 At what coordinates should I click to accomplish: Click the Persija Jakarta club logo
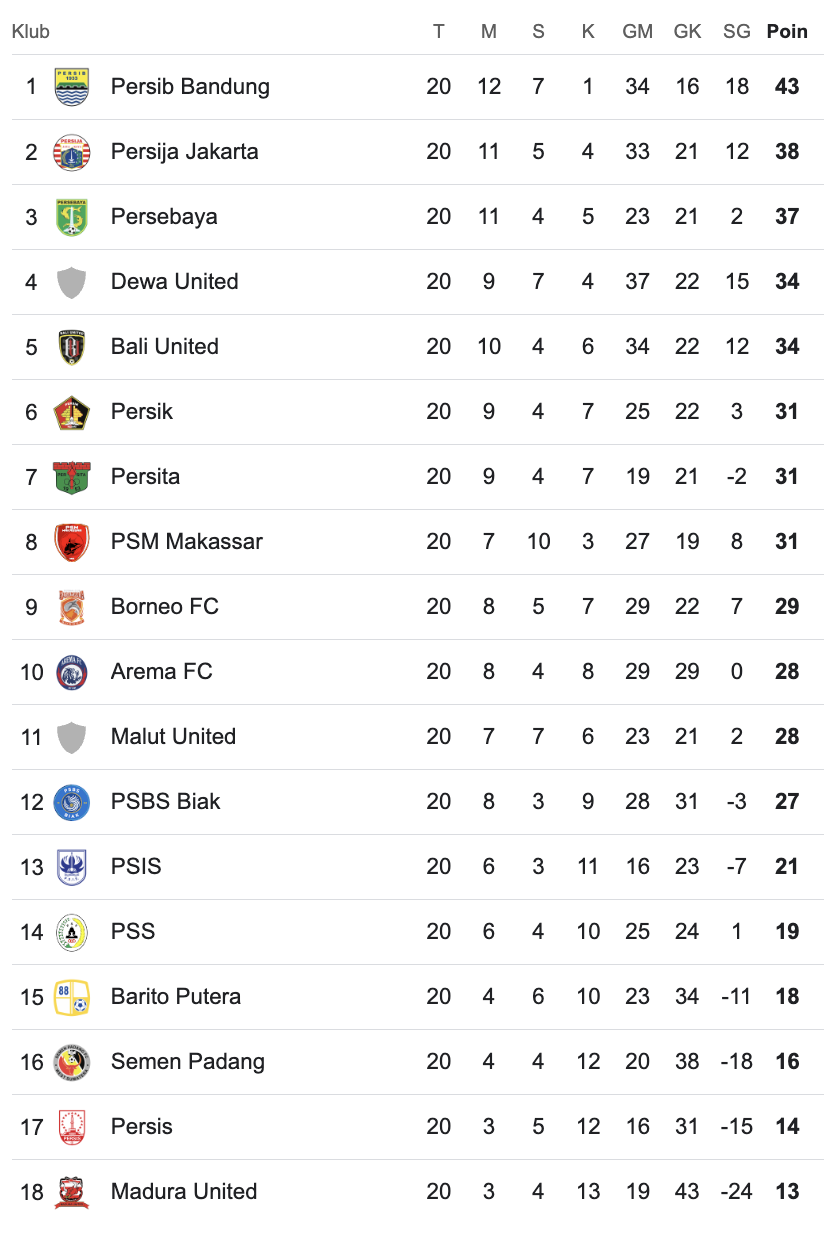[x=72, y=152]
